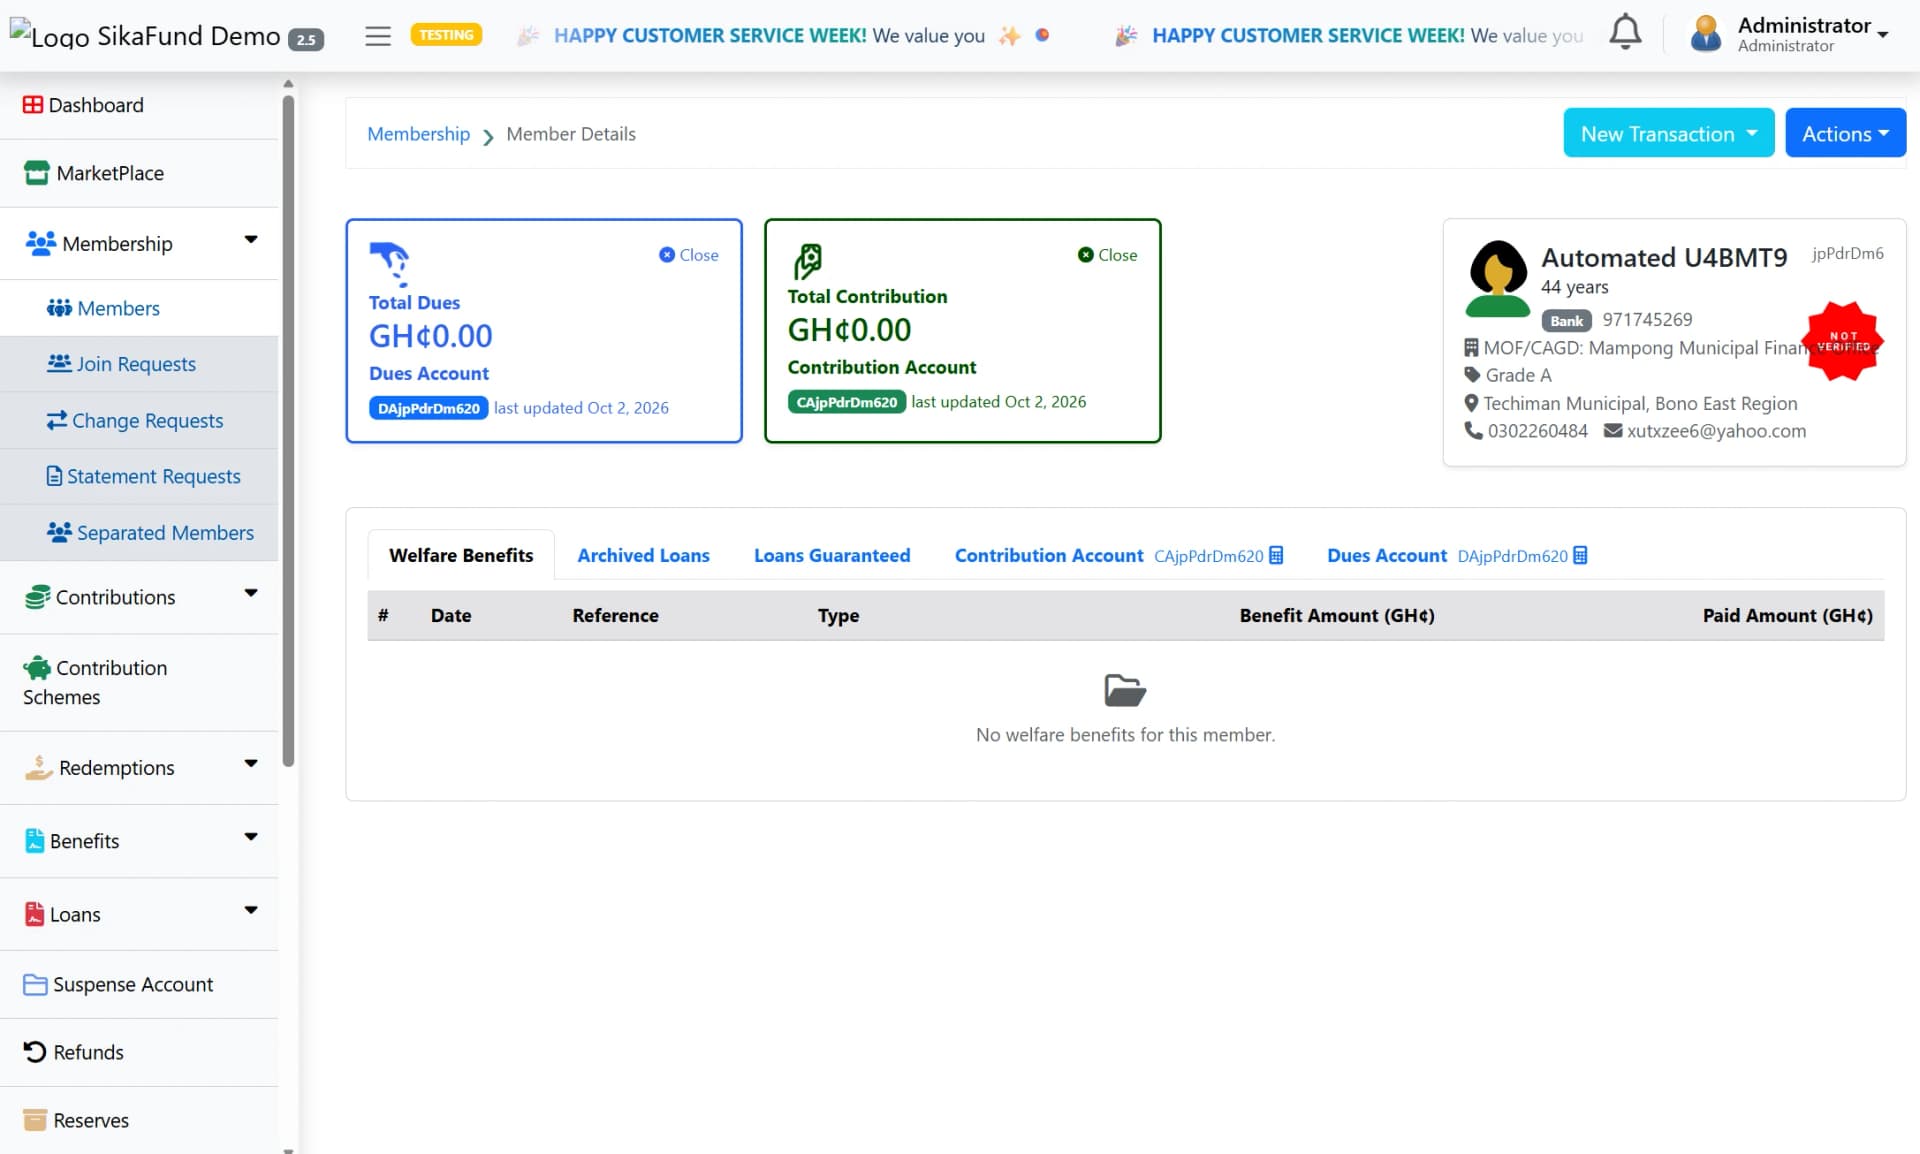Image resolution: width=1920 pixels, height=1154 pixels.
Task: Click the sidebar scroll-up arrow
Action: click(x=288, y=84)
